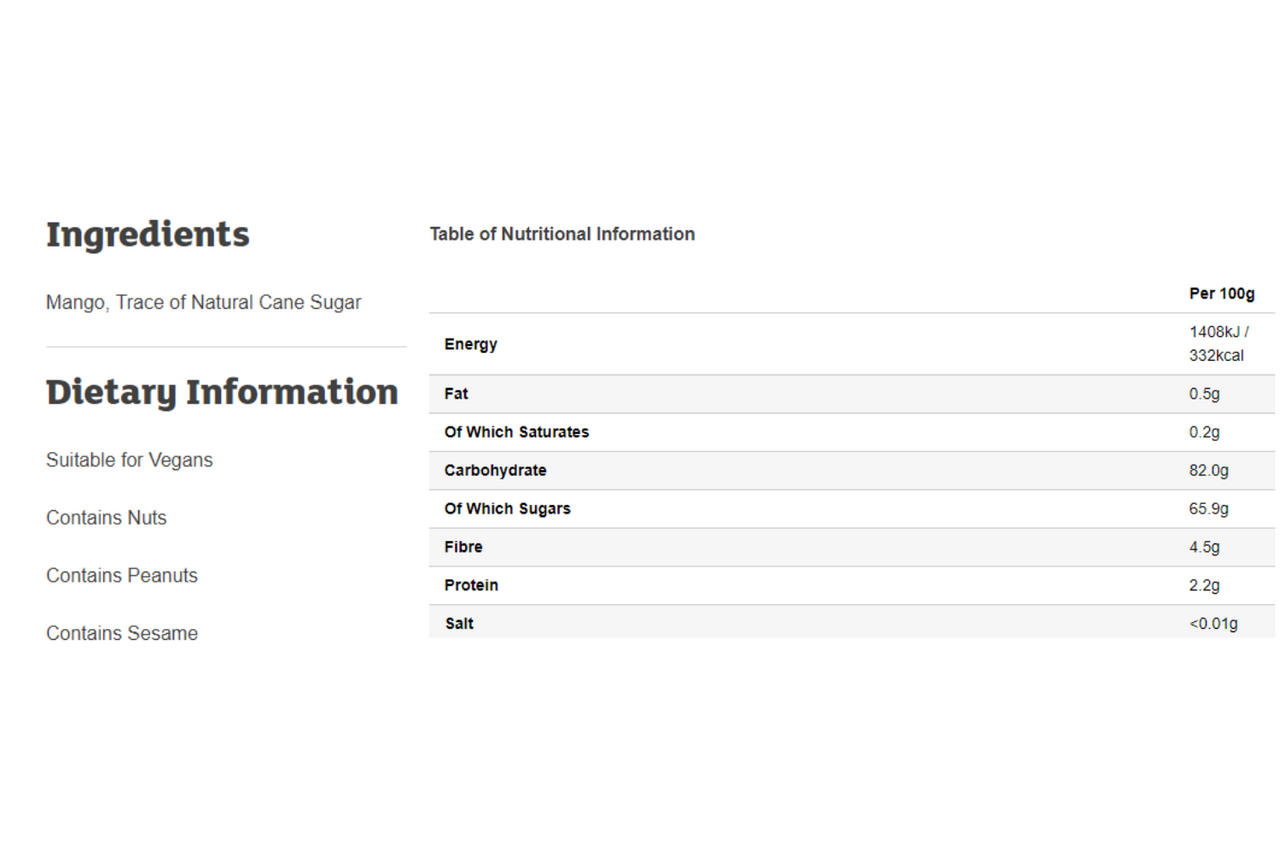Image resolution: width=1280 pixels, height=853 pixels.
Task: Click the Contains Sesame line
Action: point(122,633)
